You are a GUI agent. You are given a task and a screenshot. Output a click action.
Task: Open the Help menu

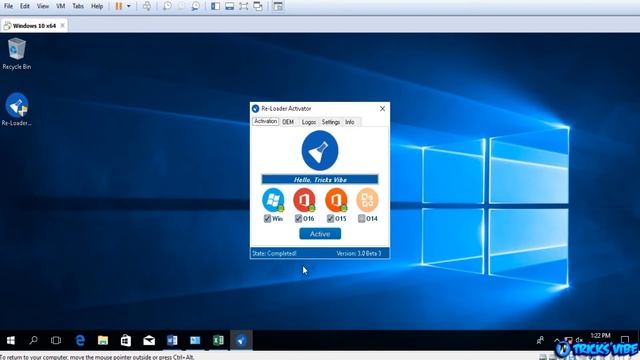pyautogui.click(x=97, y=6)
